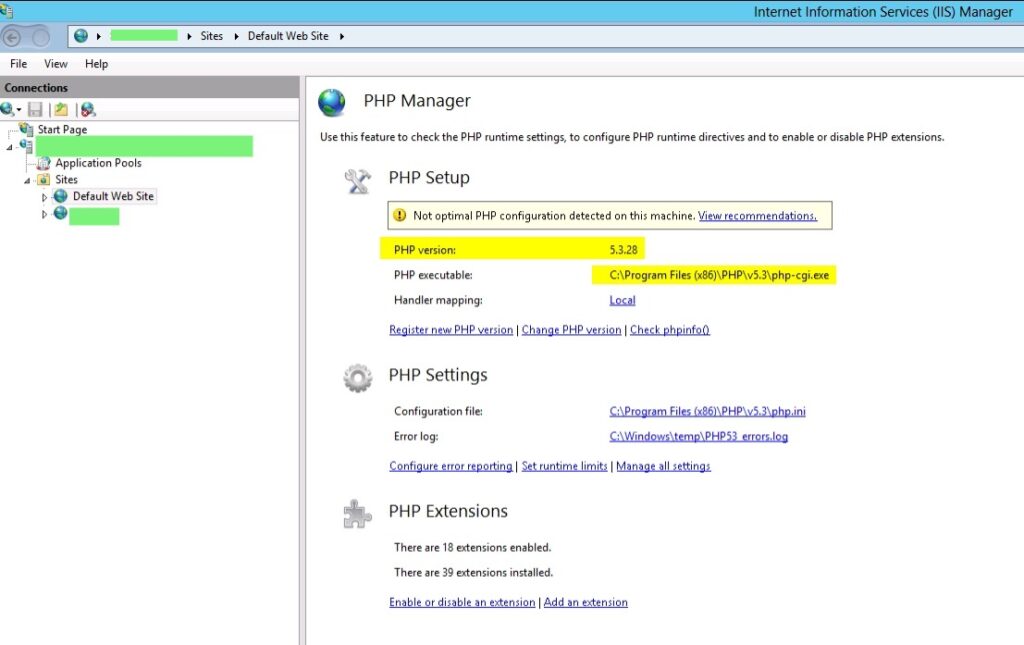Open breadcrumb arrow between Sites and Default Web Site

236,37
